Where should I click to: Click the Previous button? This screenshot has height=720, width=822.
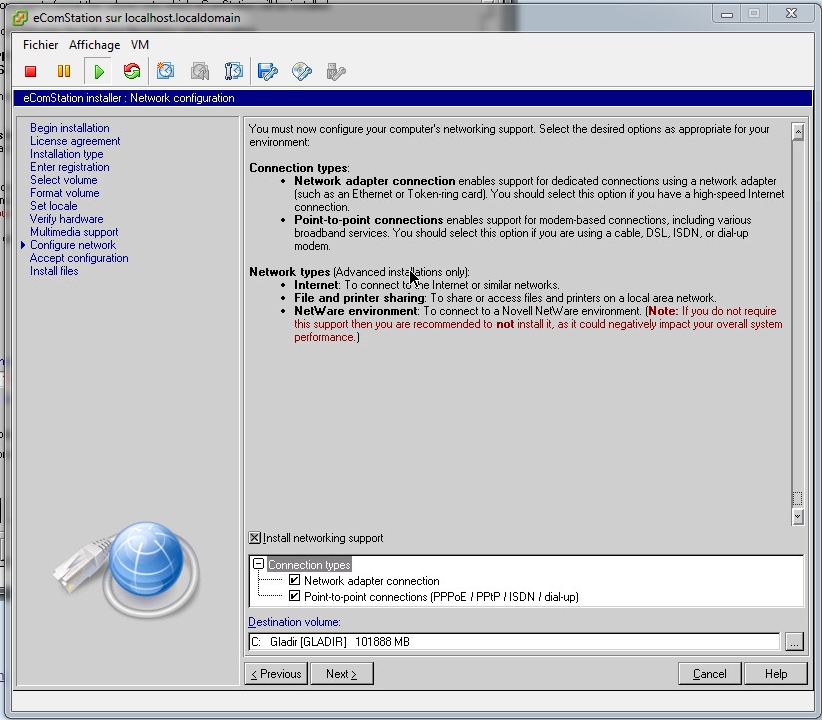pyautogui.click(x=276, y=674)
